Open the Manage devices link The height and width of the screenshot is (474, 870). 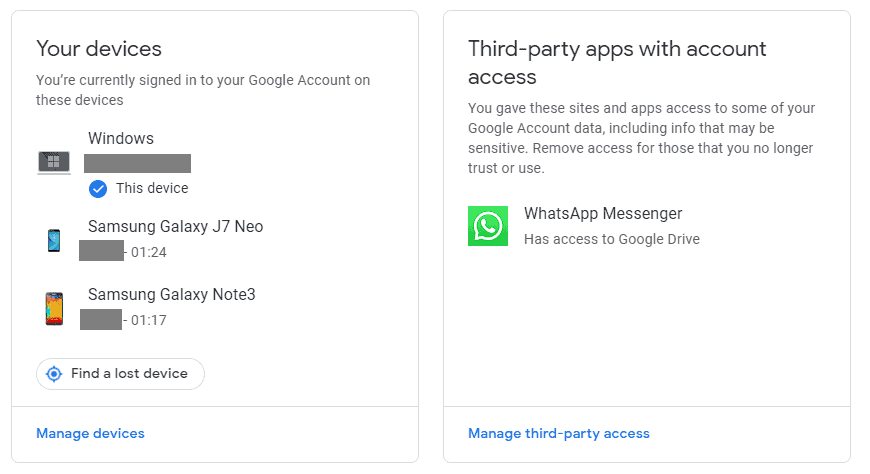90,433
